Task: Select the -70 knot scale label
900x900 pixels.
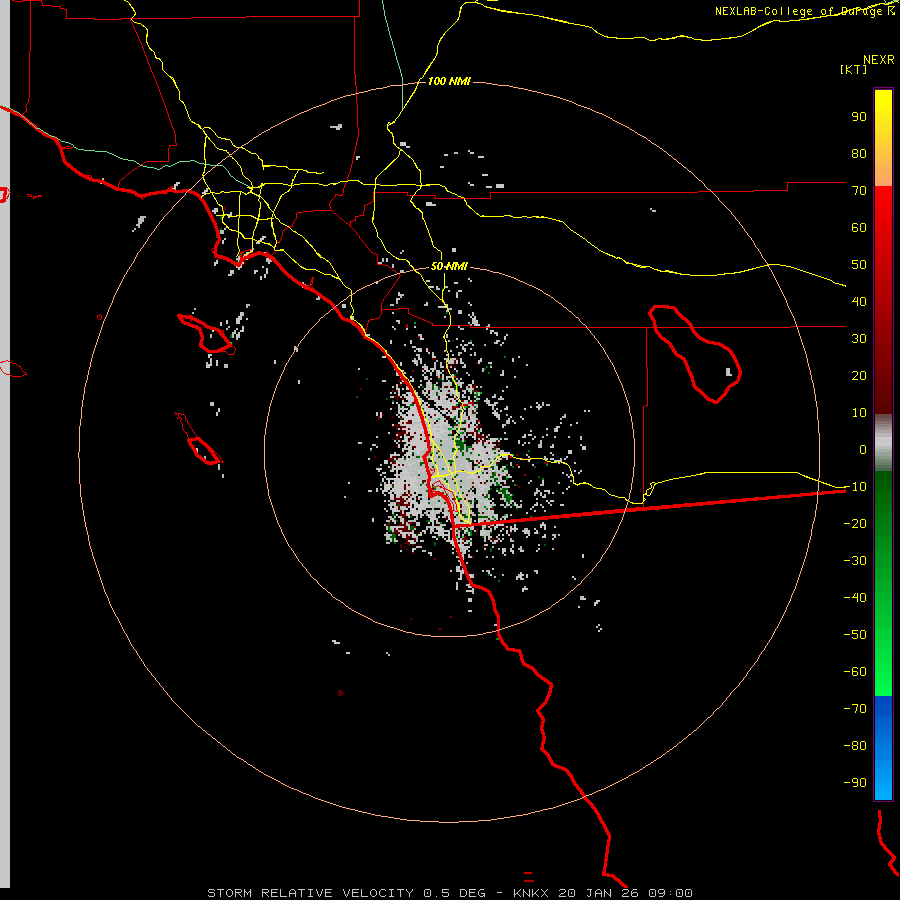Action: tap(855, 709)
